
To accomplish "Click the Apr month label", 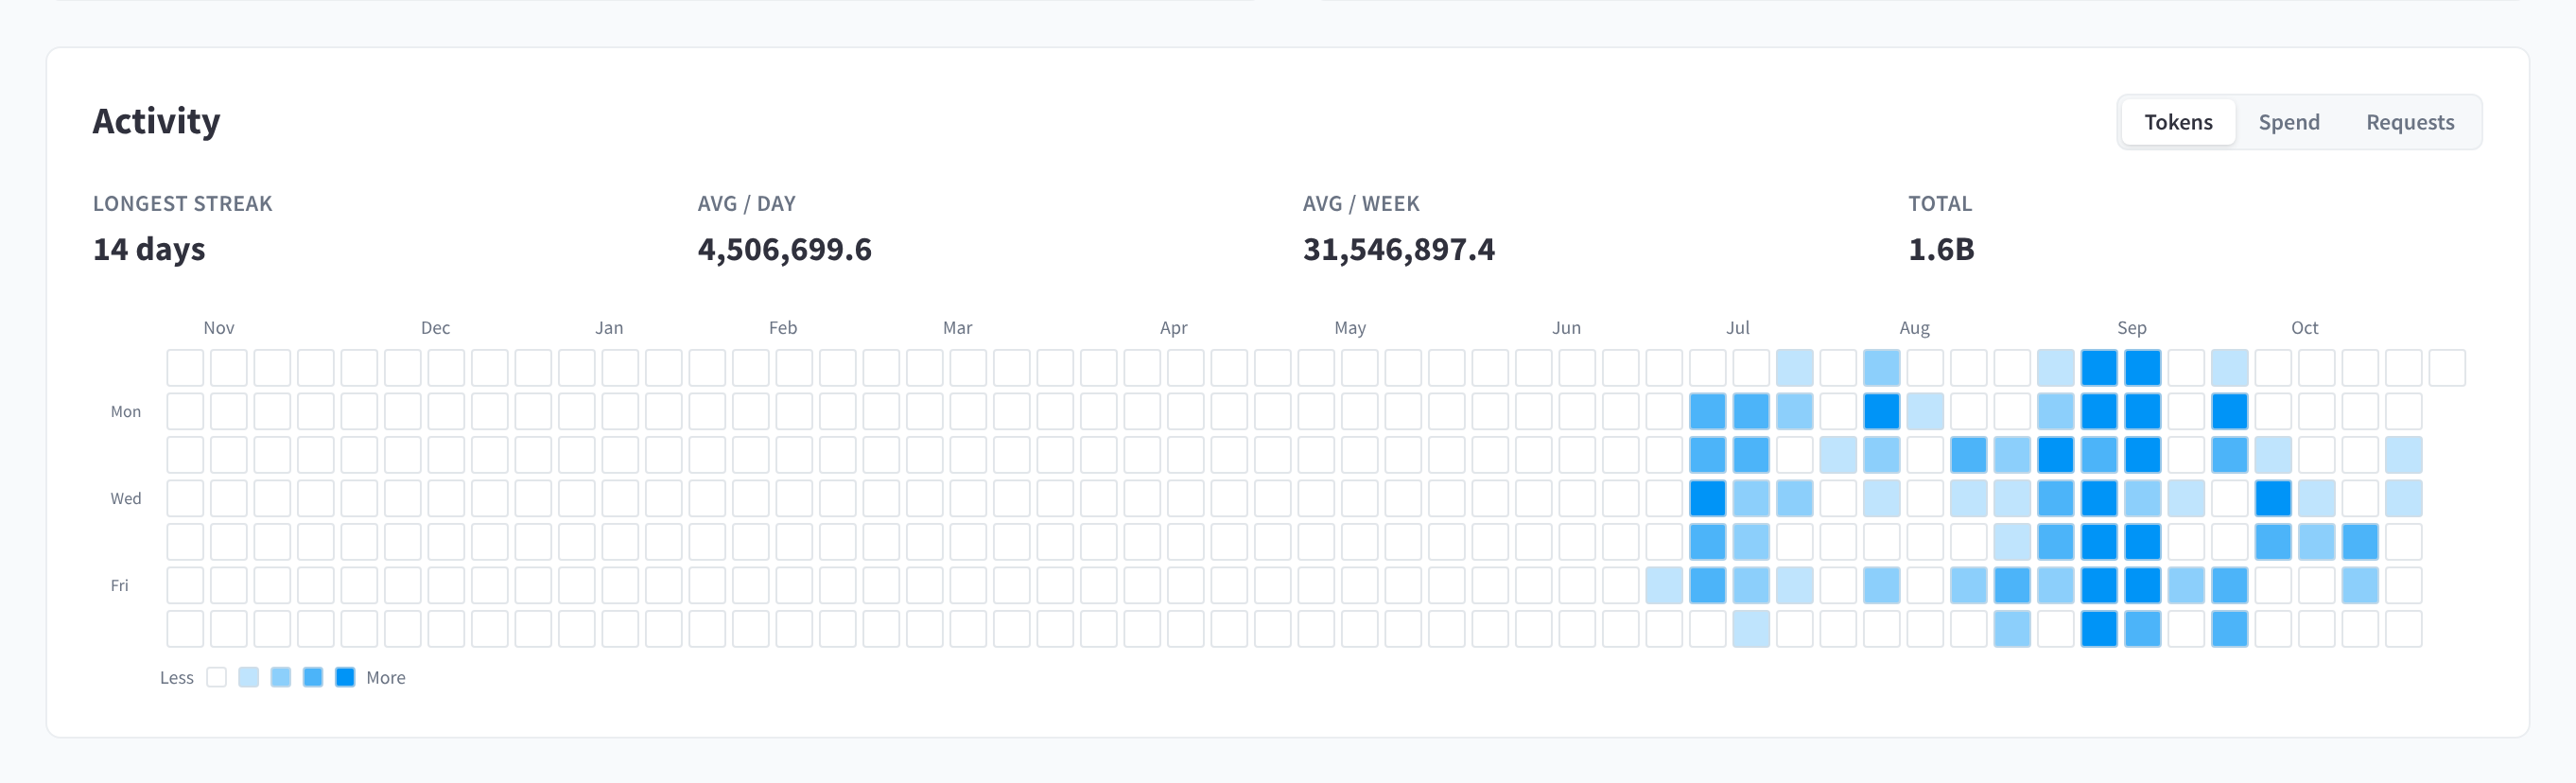I will coord(1174,328).
